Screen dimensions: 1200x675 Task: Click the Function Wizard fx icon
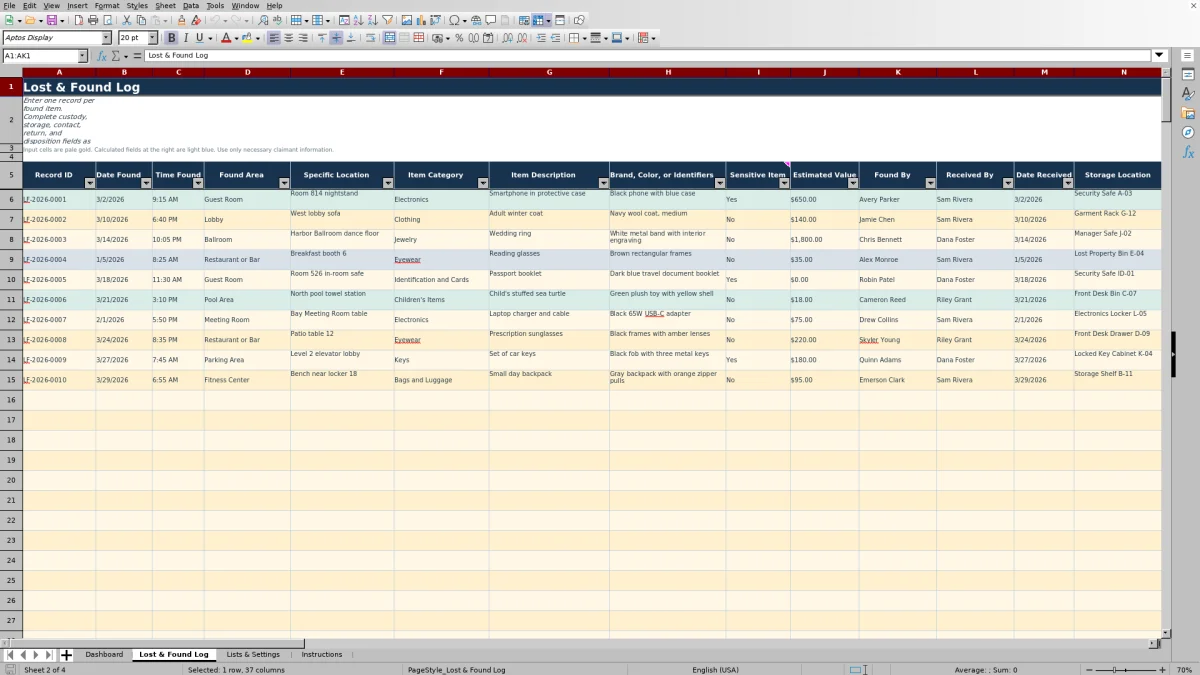tap(102, 56)
